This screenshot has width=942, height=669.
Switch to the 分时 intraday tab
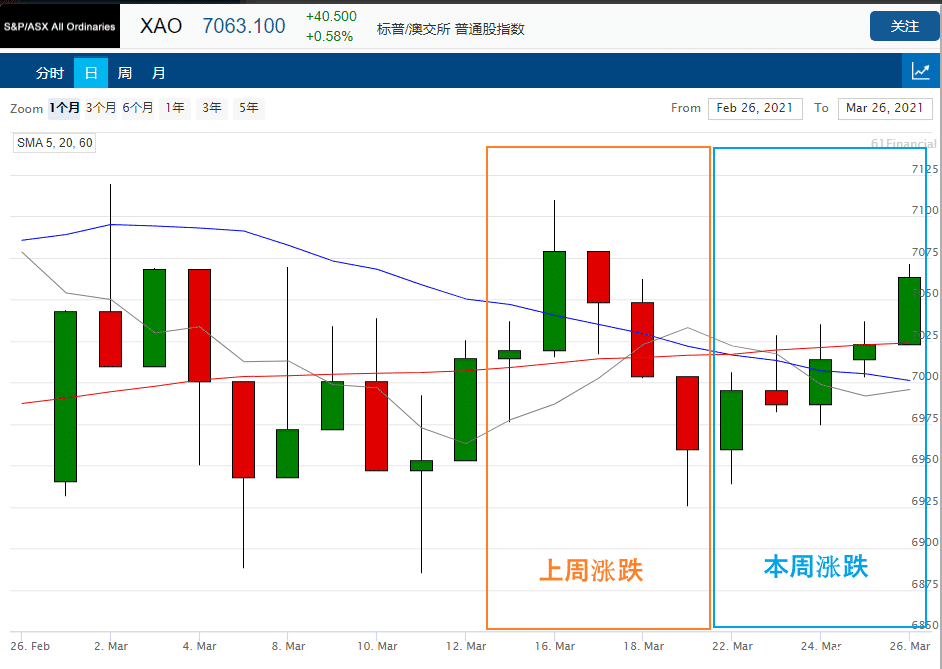coord(50,73)
